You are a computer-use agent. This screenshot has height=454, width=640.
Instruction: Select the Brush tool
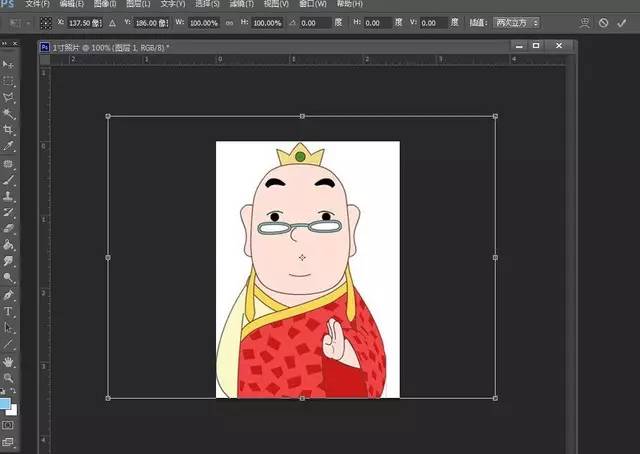tap(8, 180)
